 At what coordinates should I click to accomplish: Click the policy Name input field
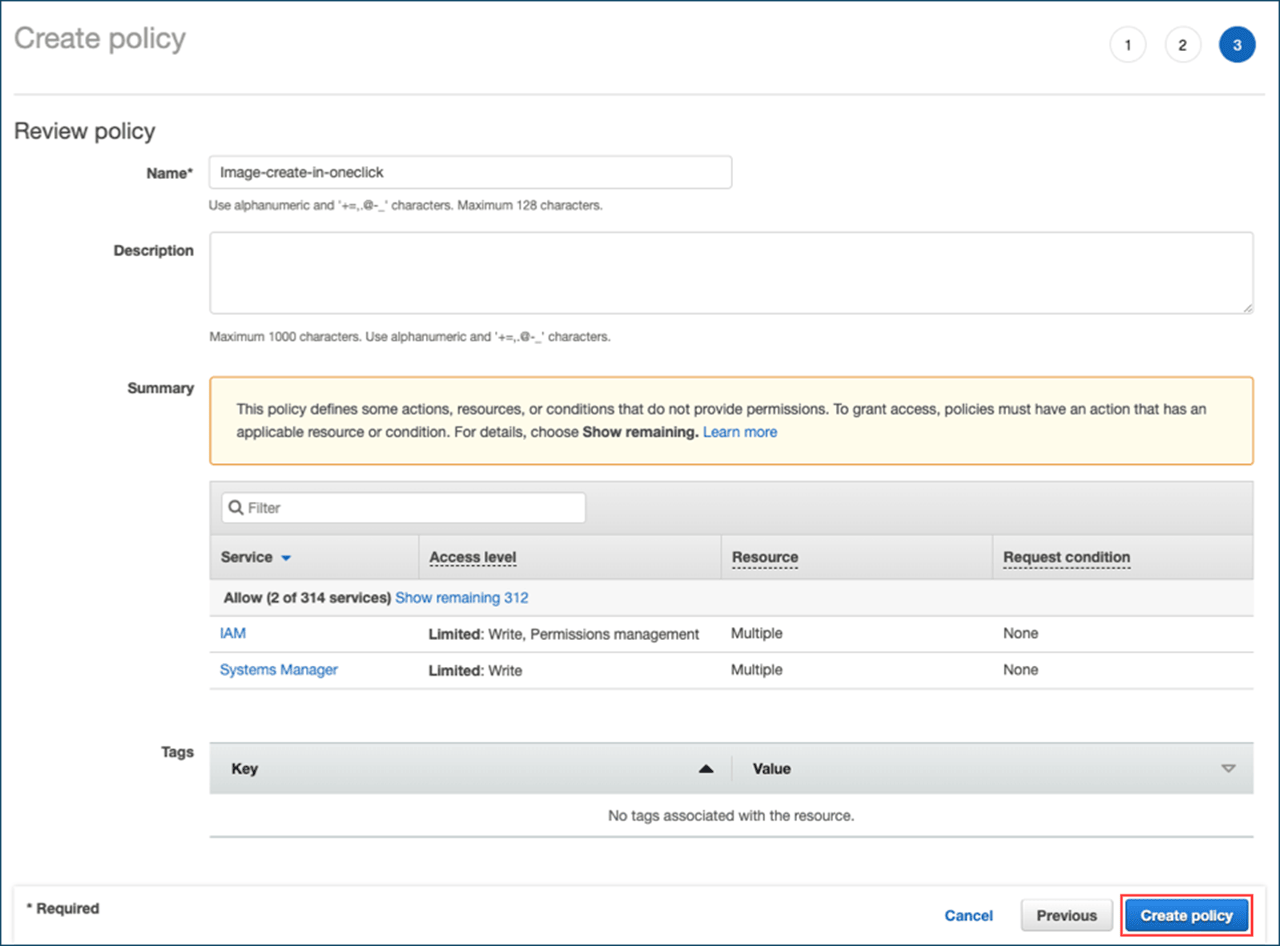[x=470, y=172]
